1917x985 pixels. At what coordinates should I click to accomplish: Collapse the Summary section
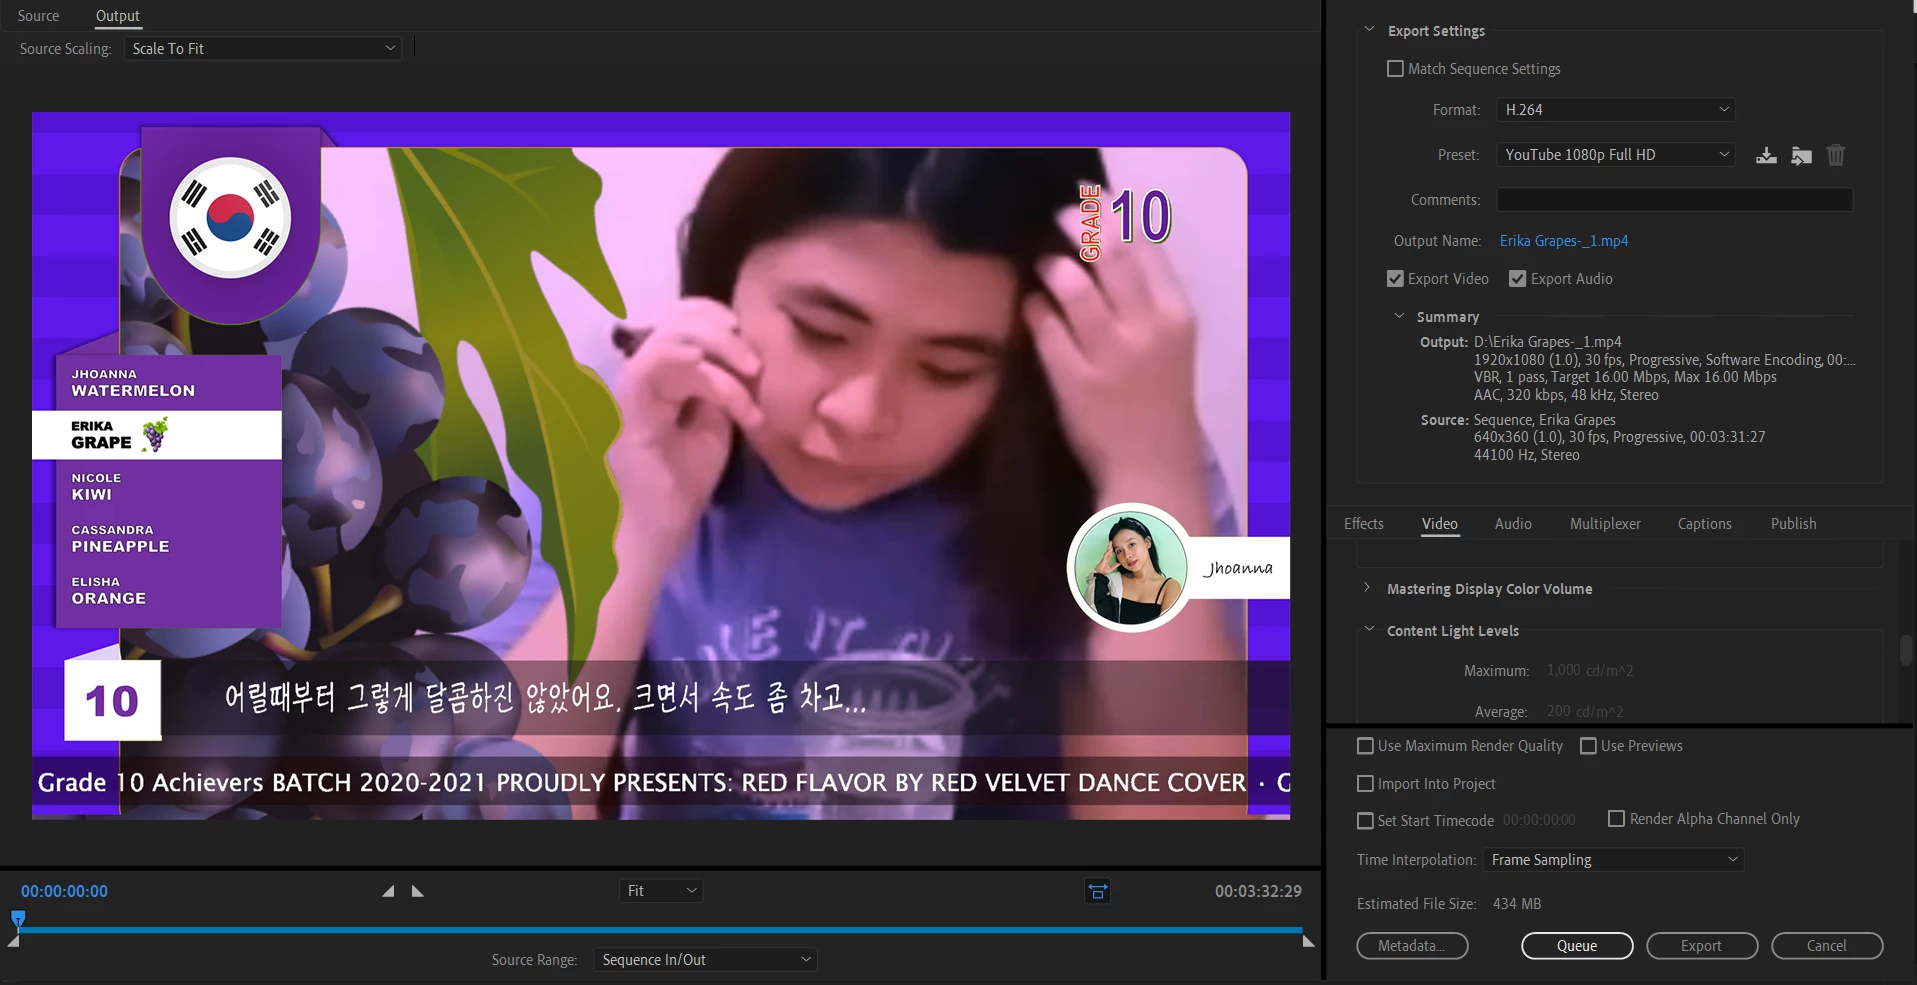pyautogui.click(x=1399, y=316)
